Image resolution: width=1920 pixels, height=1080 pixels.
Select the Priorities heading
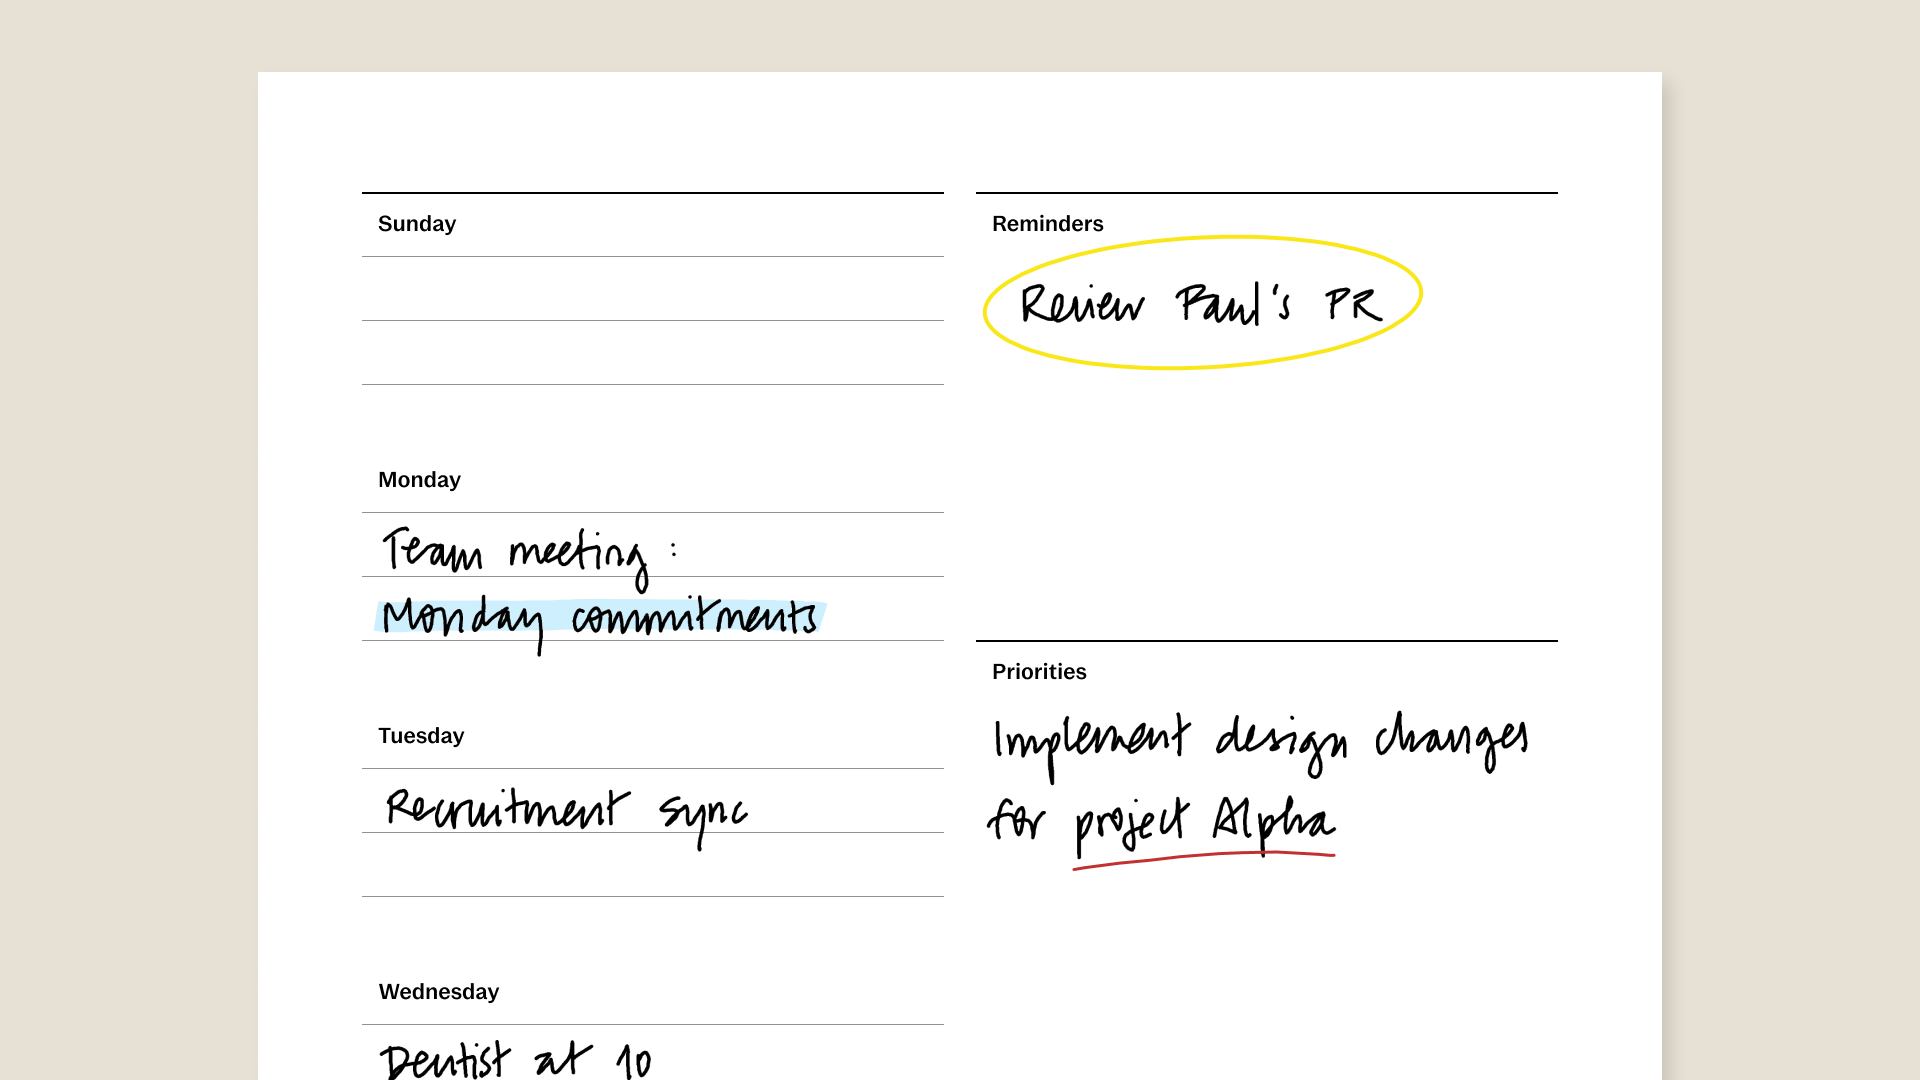[x=1039, y=672]
